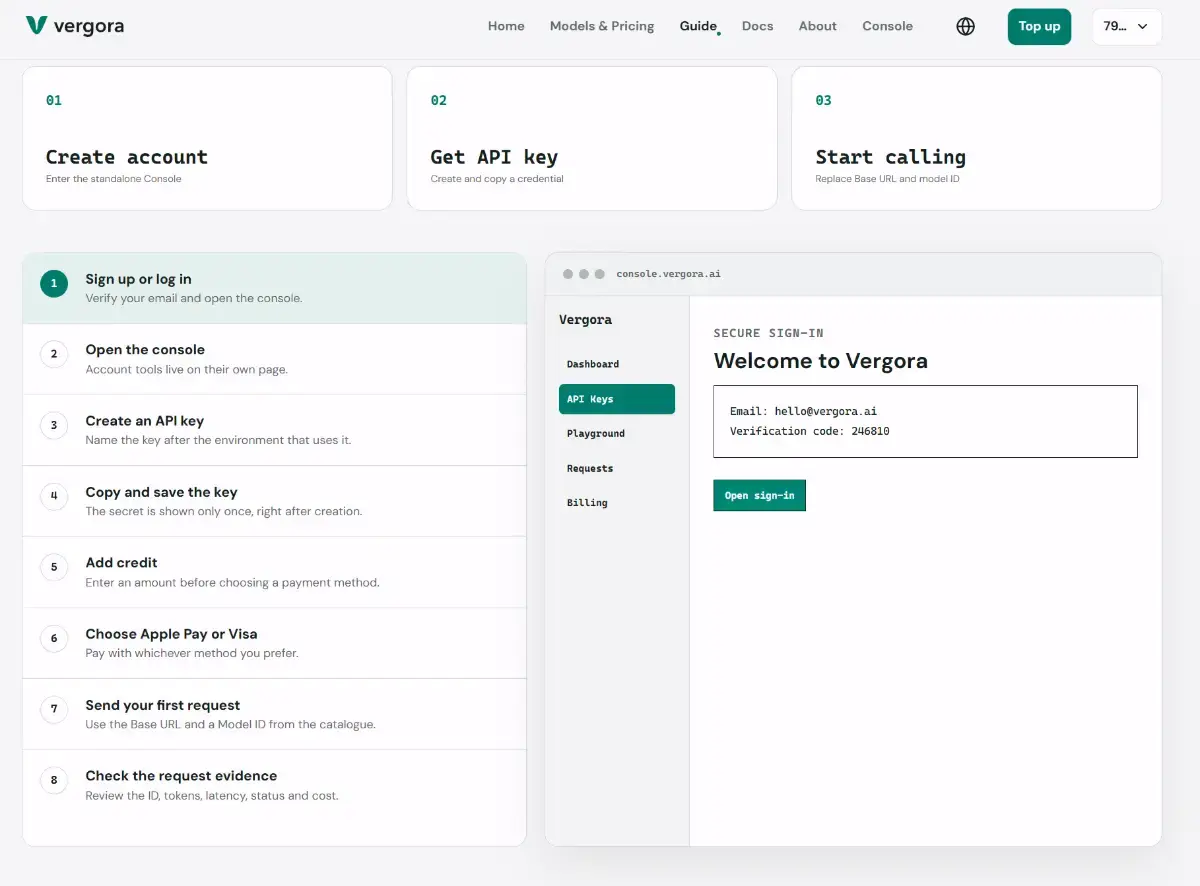Select step 4 Copy and save the key
Screen dimensions: 1200x886
pyautogui.click(x=274, y=501)
